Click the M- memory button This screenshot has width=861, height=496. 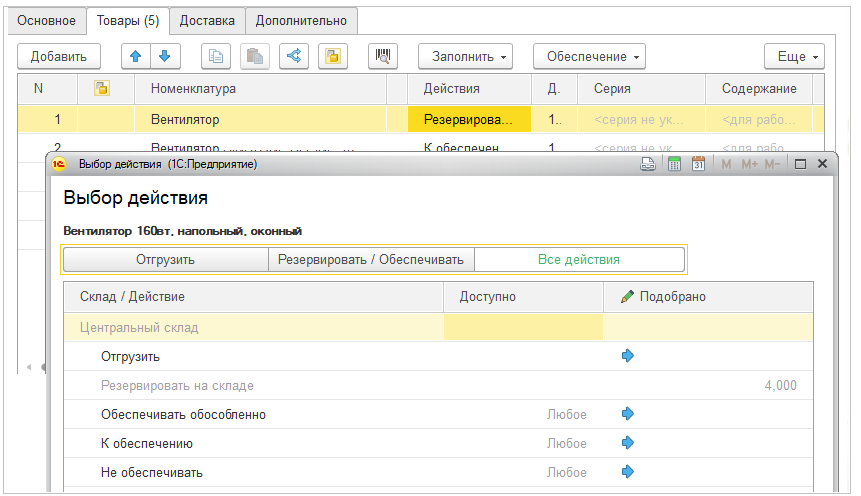tap(772, 164)
